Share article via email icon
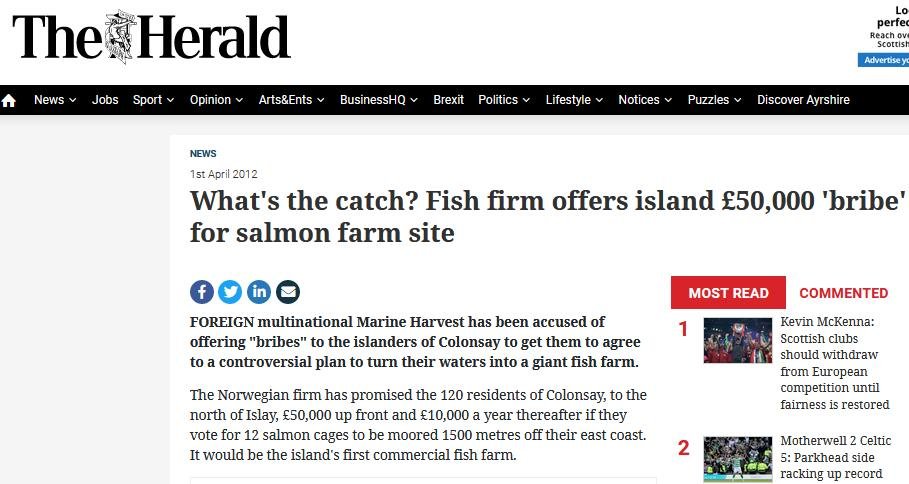 click(288, 292)
